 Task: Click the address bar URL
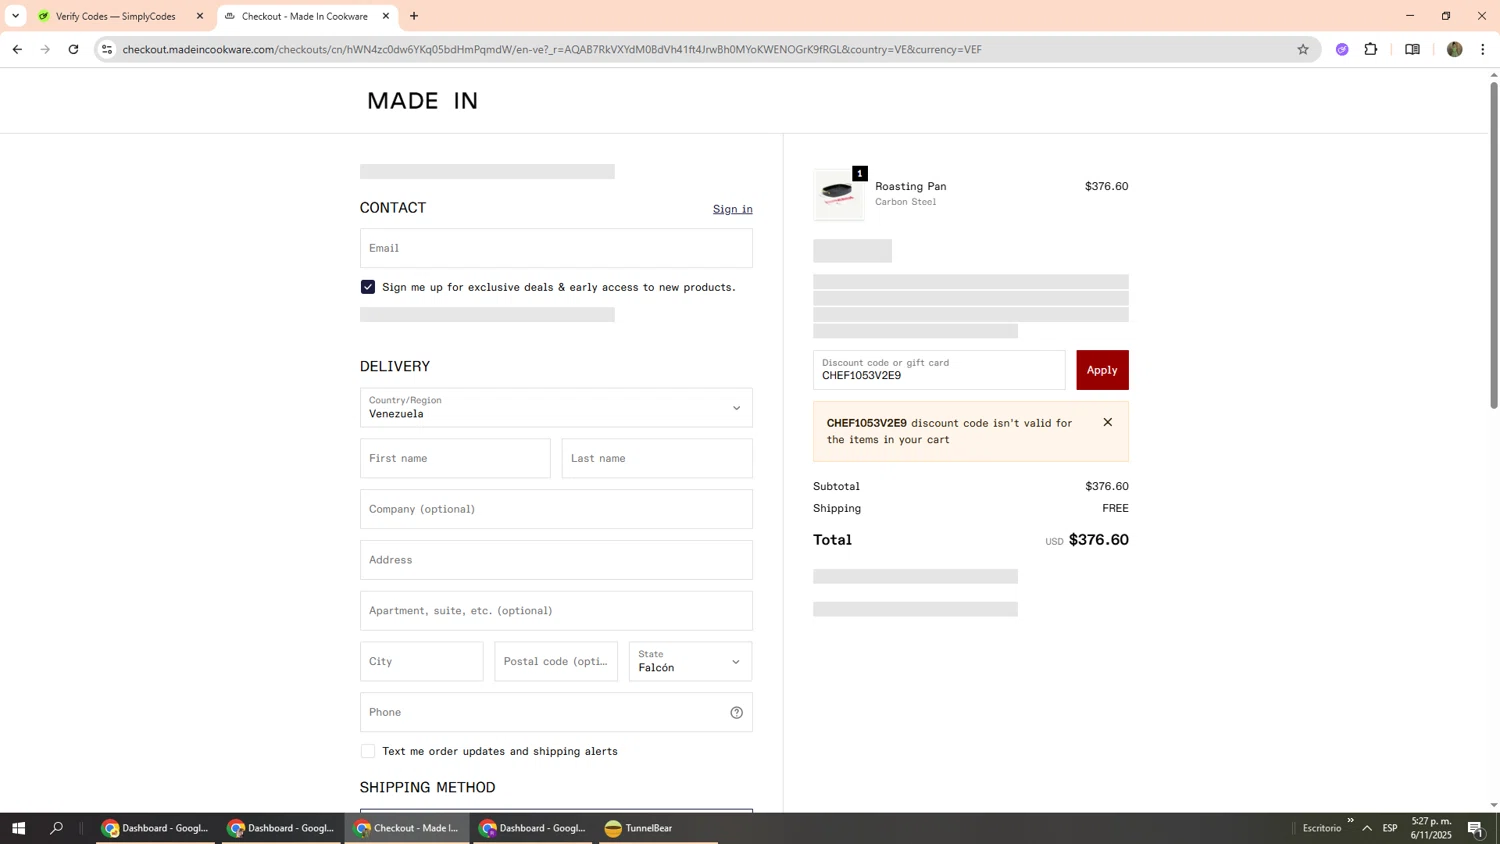pyautogui.click(x=552, y=49)
